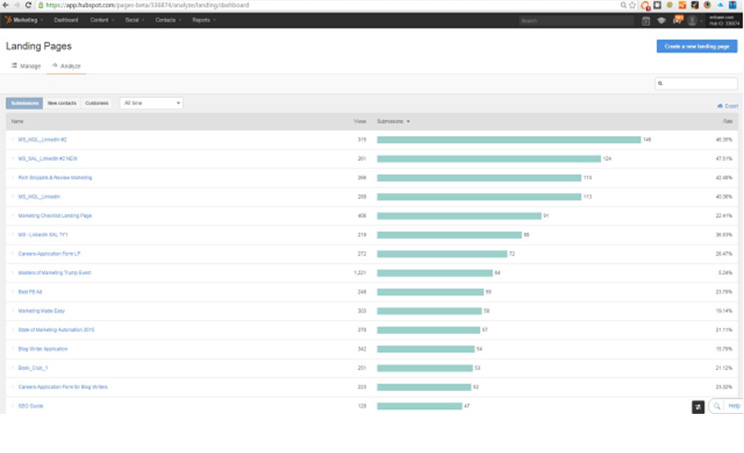The width and height of the screenshot is (744, 453).
Task: Click the submissions bar labeled 148
Action: [x=509, y=139]
